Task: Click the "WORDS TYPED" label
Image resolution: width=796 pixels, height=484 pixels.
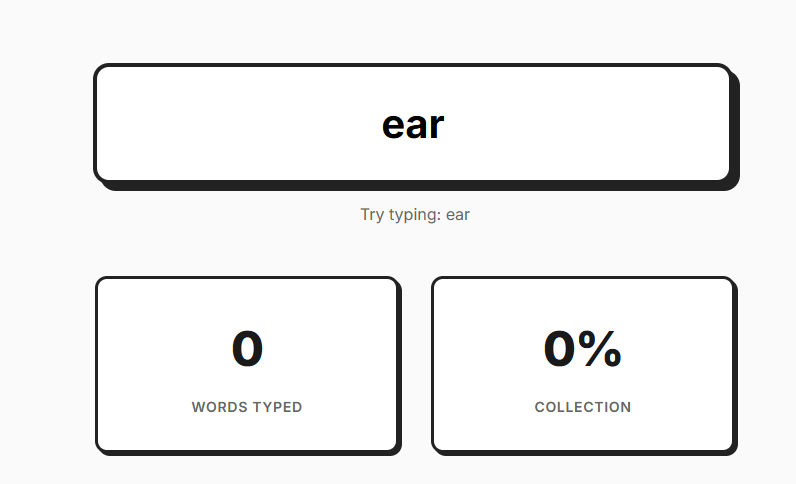Action: tap(247, 407)
